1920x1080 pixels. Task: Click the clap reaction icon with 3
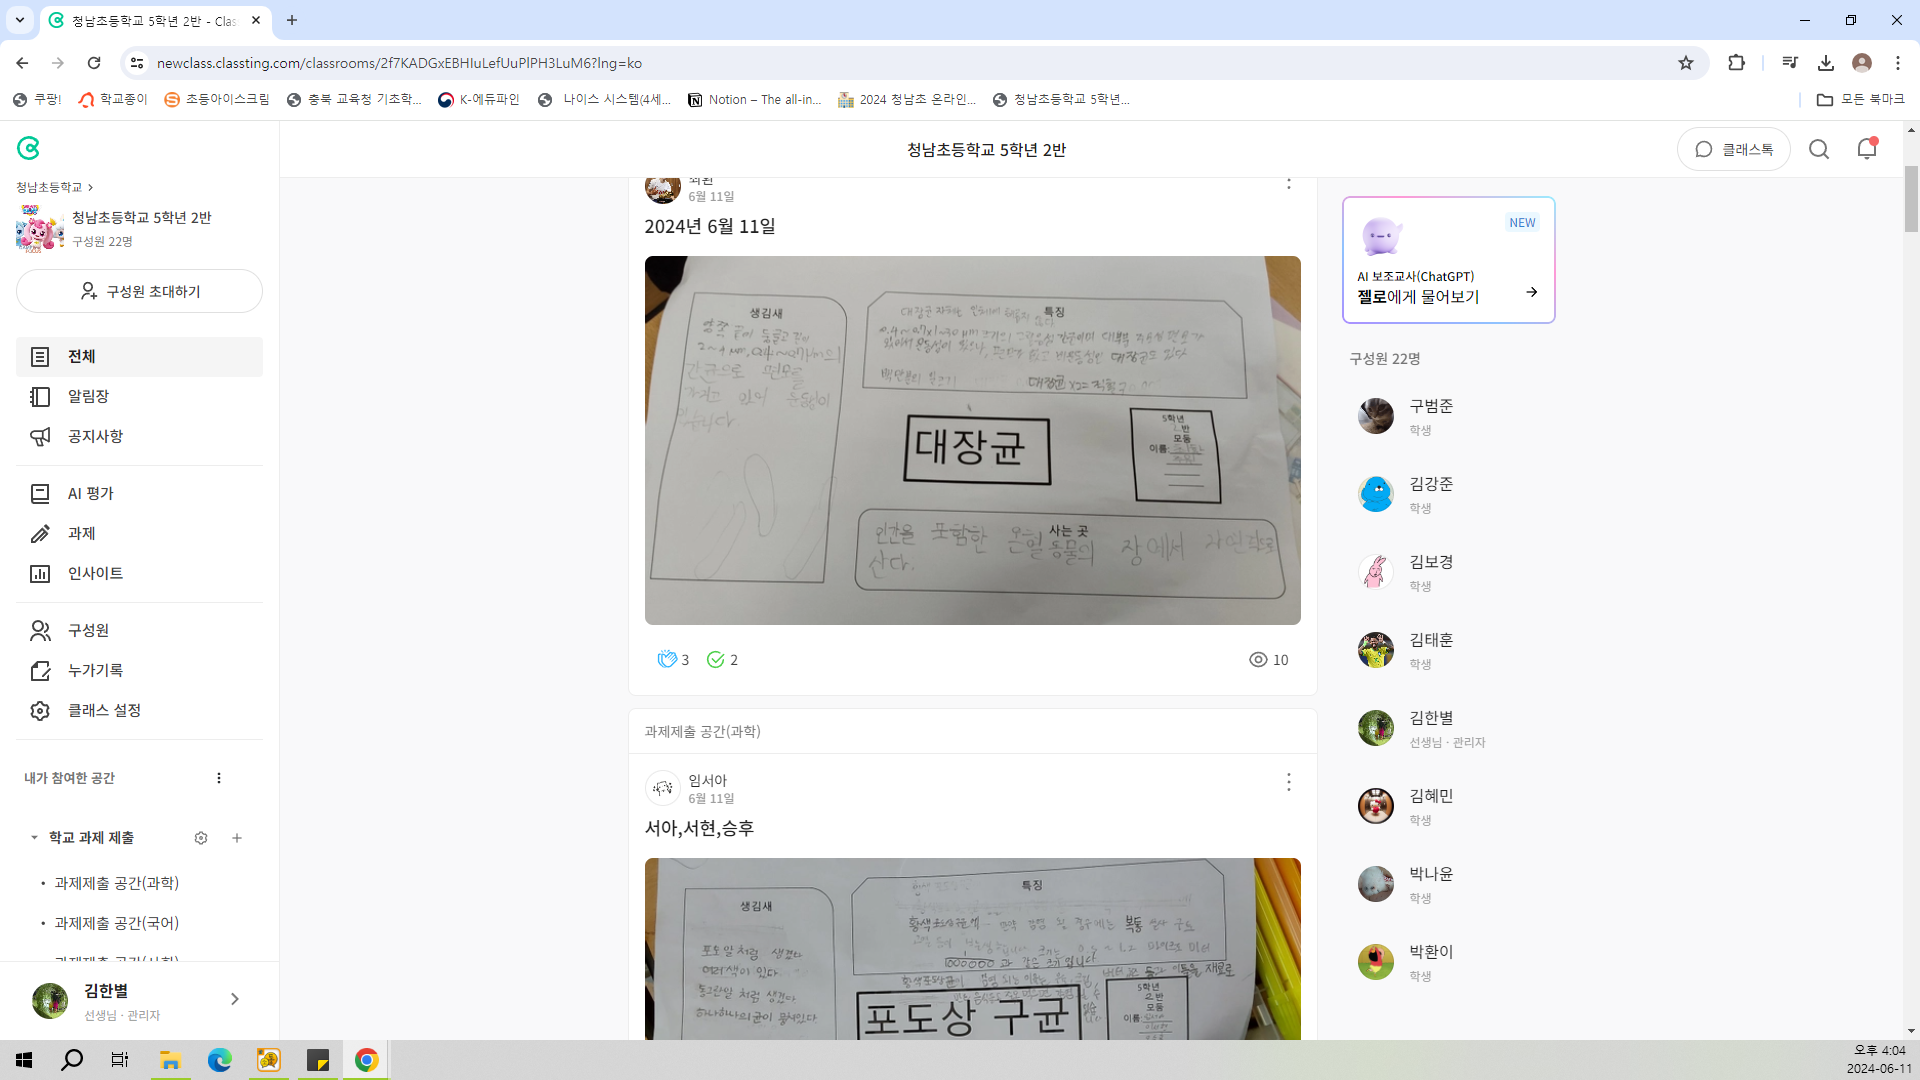667,659
